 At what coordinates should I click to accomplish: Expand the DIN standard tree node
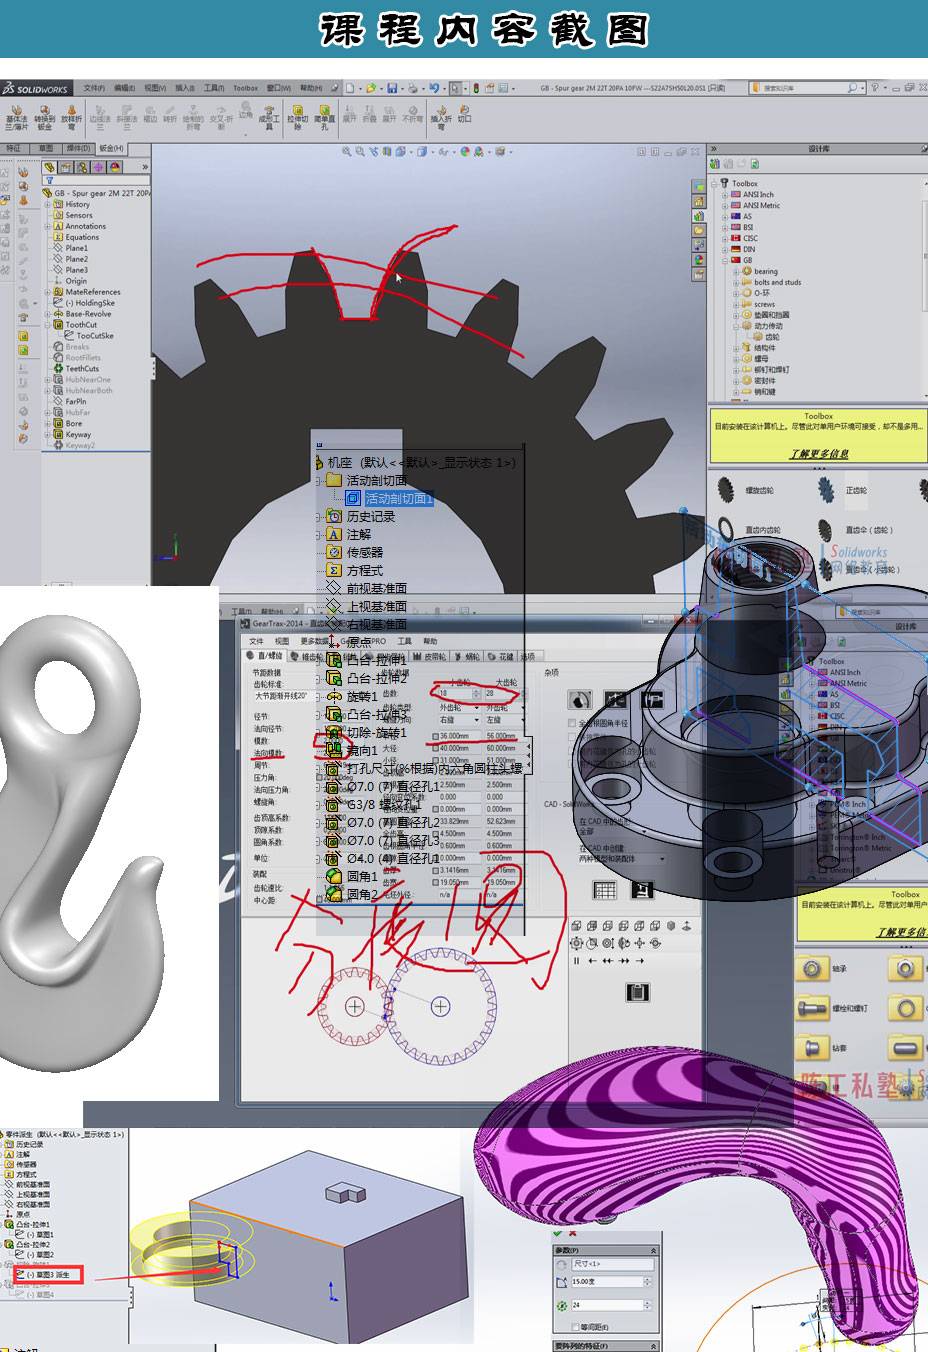[x=725, y=249]
